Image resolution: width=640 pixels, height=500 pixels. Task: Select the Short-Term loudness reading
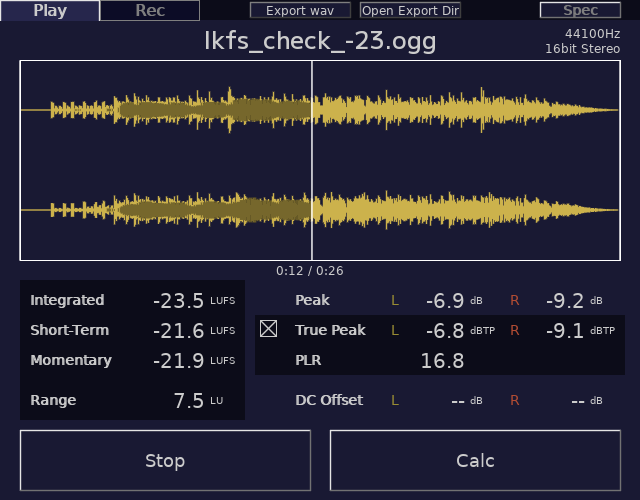pyautogui.click(x=179, y=331)
